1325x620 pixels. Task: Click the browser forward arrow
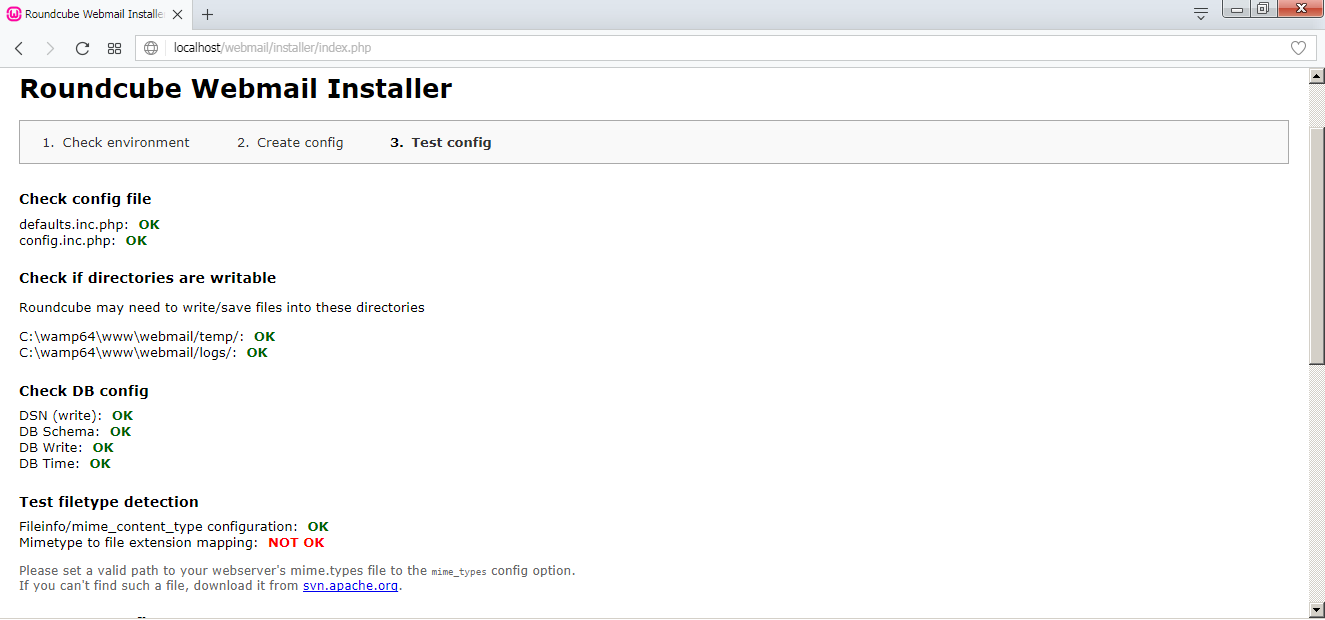pos(50,48)
